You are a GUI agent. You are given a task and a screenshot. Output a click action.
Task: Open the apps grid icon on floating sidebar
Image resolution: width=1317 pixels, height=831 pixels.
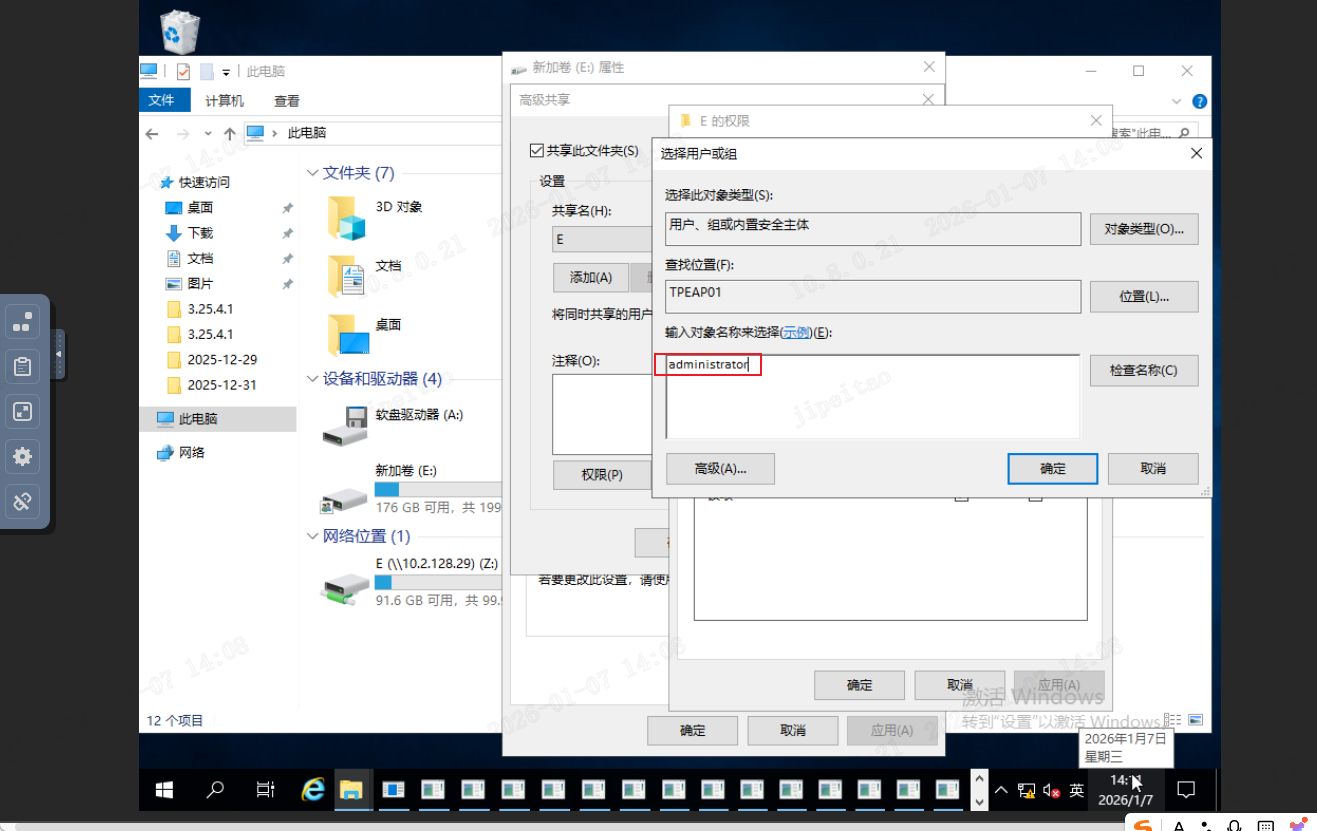22,322
